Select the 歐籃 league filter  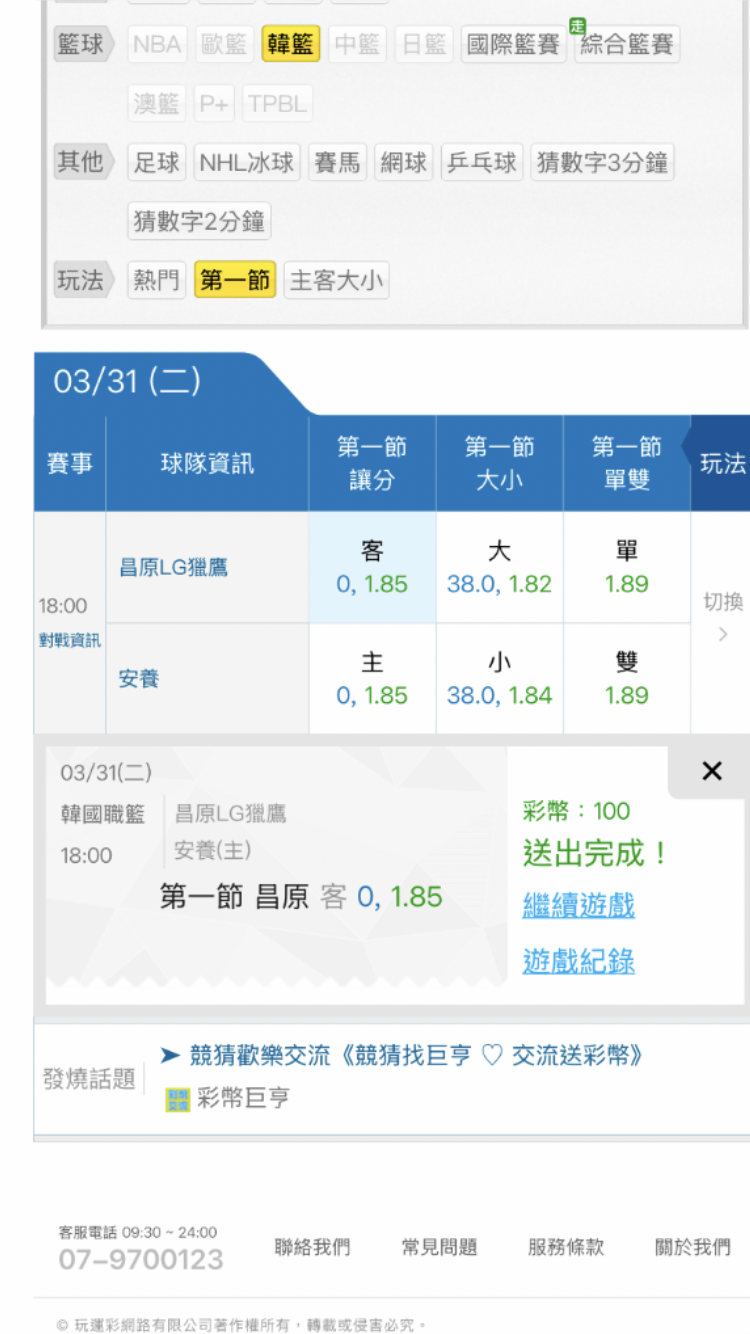click(224, 44)
